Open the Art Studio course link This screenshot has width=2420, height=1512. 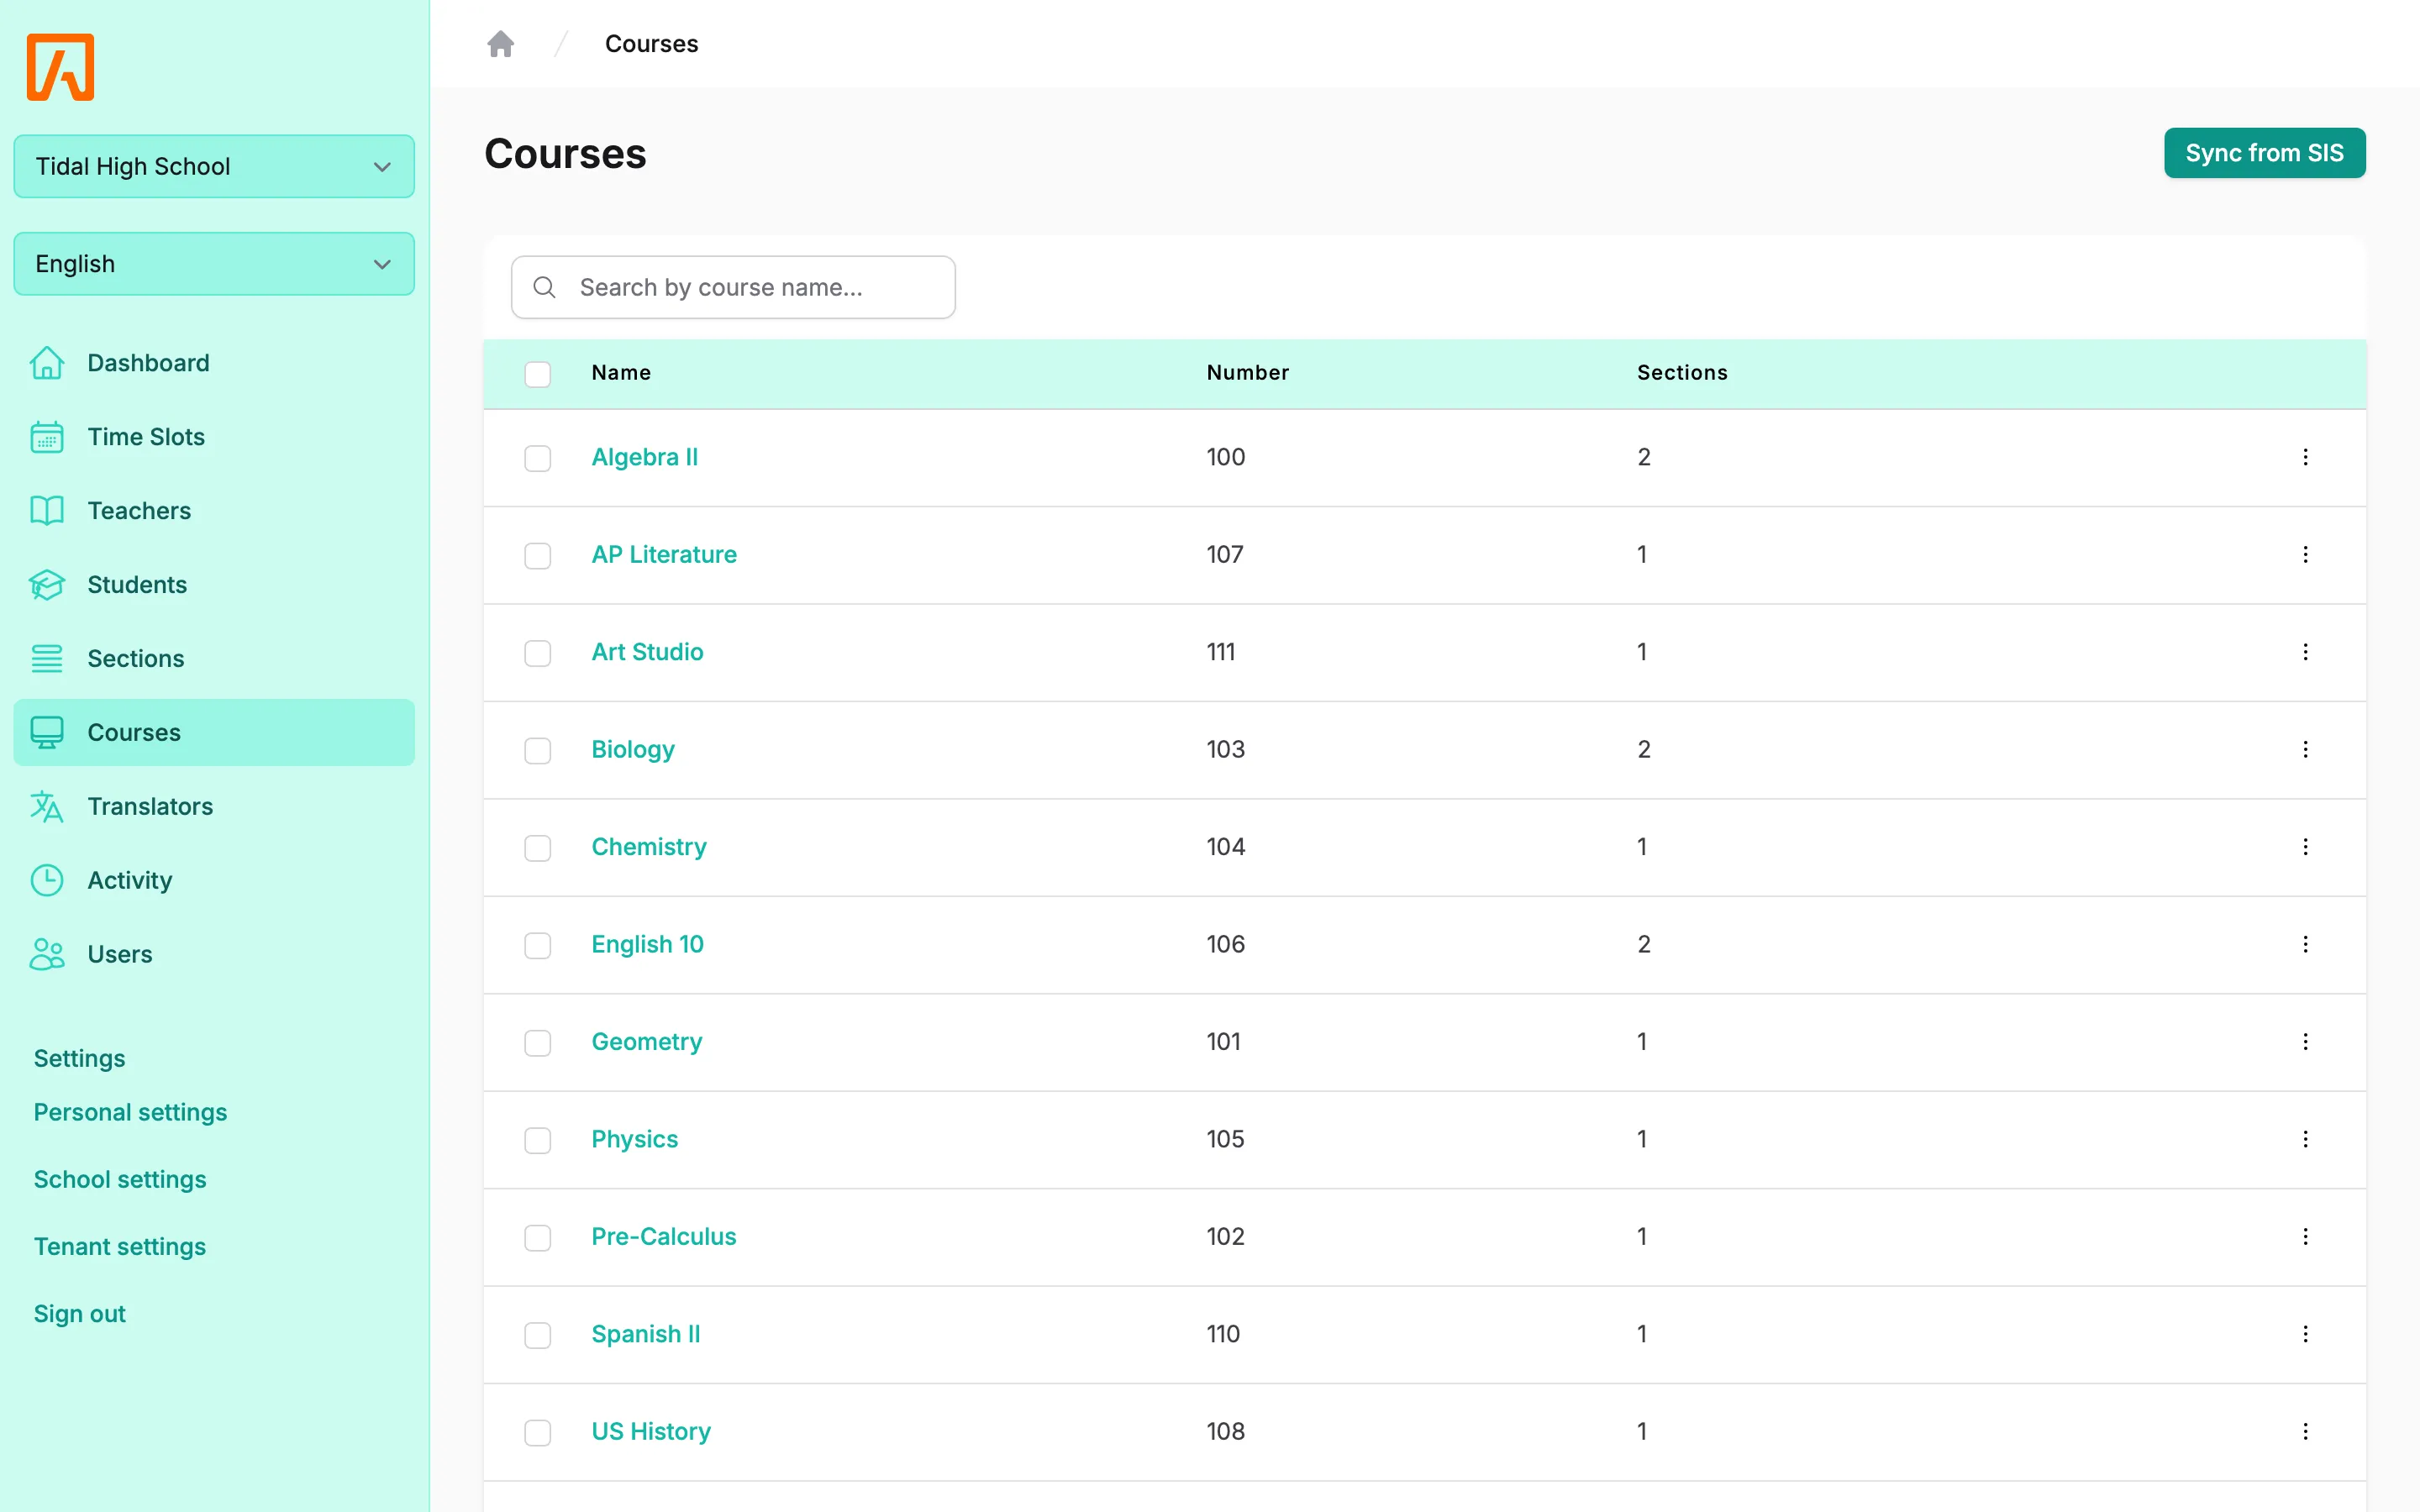tap(647, 652)
